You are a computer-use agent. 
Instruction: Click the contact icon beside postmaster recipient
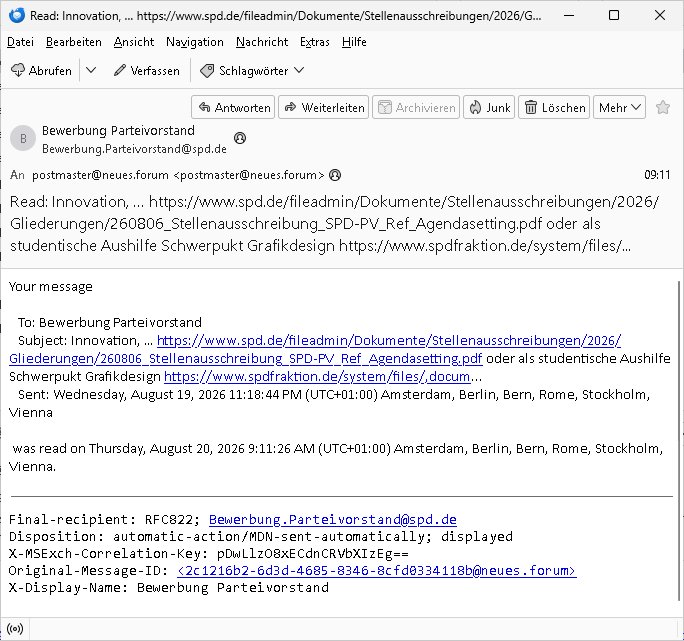pyautogui.click(x=335, y=175)
